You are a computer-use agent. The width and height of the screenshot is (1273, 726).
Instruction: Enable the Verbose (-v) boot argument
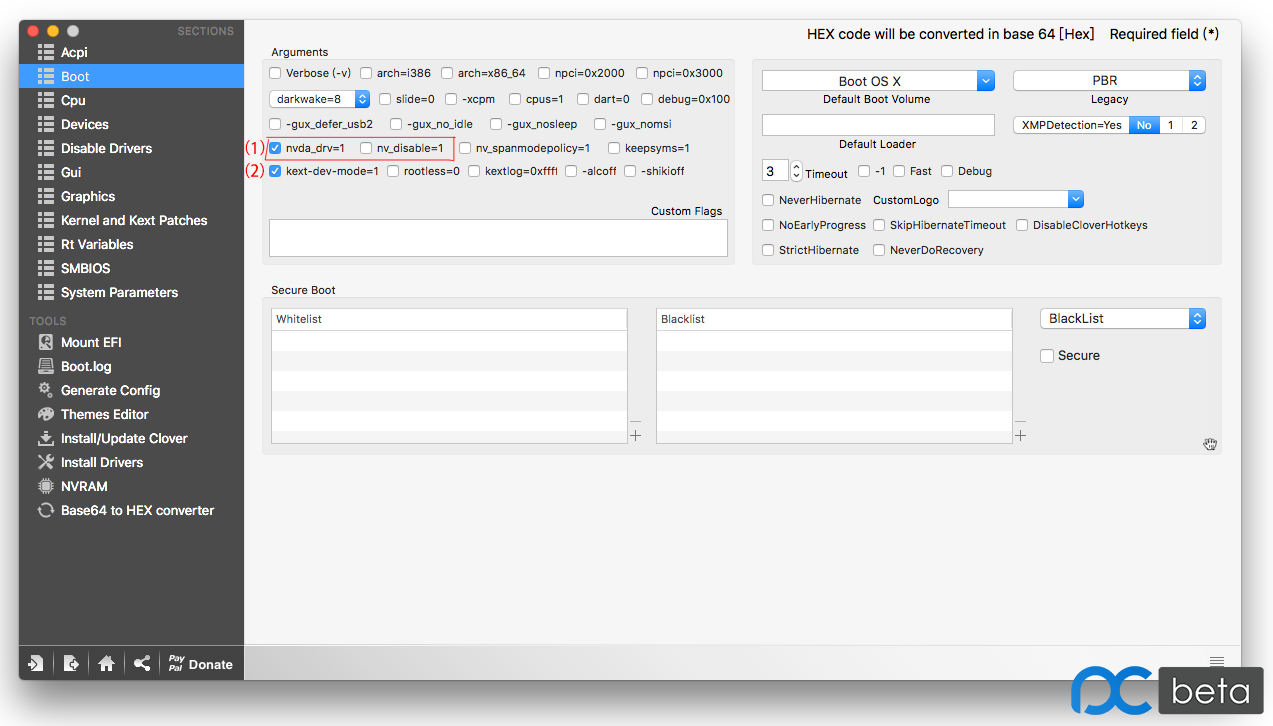[275, 73]
